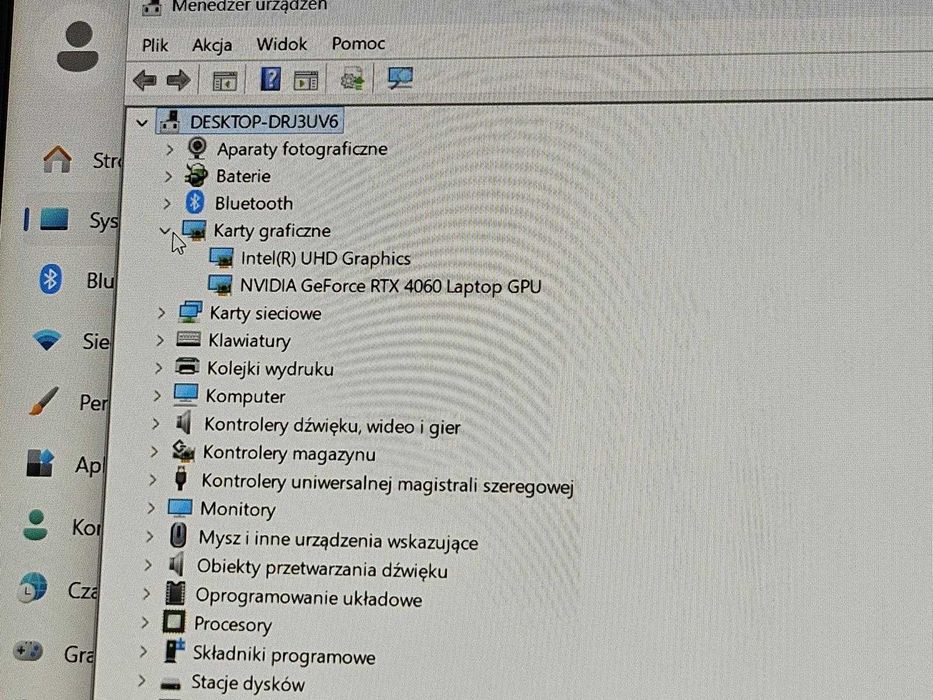933x700 pixels.
Task: Click the speaker icon beside Kontrolery dźwięku
Action: pos(184,423)
